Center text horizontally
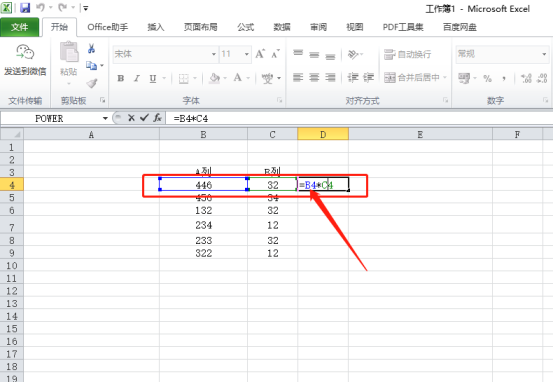Image resolution: width=553 pixels, height=382 pixels. tap(314, 77)
